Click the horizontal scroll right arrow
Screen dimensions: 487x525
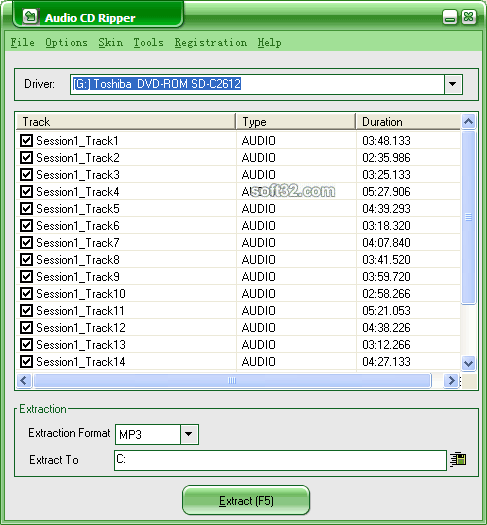coord(451,380)
